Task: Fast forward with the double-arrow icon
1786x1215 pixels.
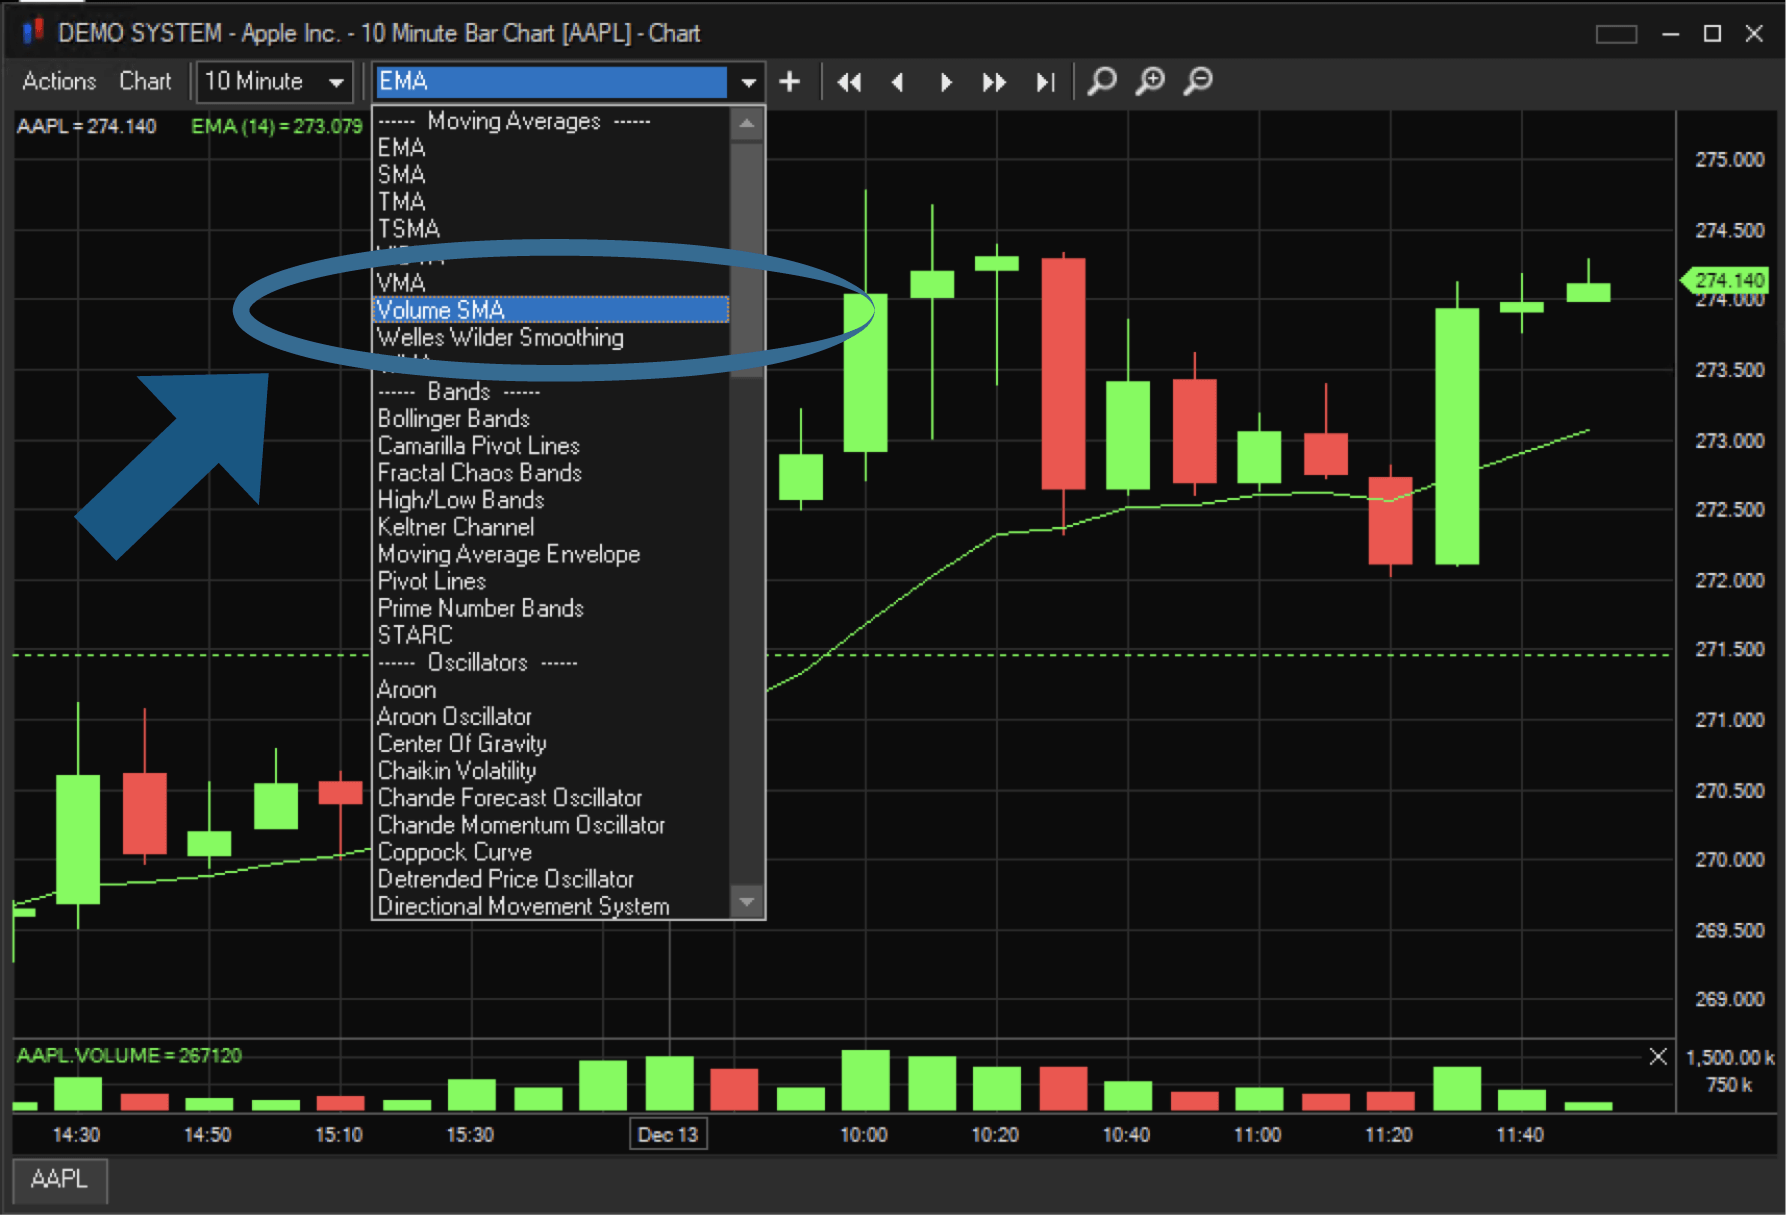Action: click(x=994, y=82)
